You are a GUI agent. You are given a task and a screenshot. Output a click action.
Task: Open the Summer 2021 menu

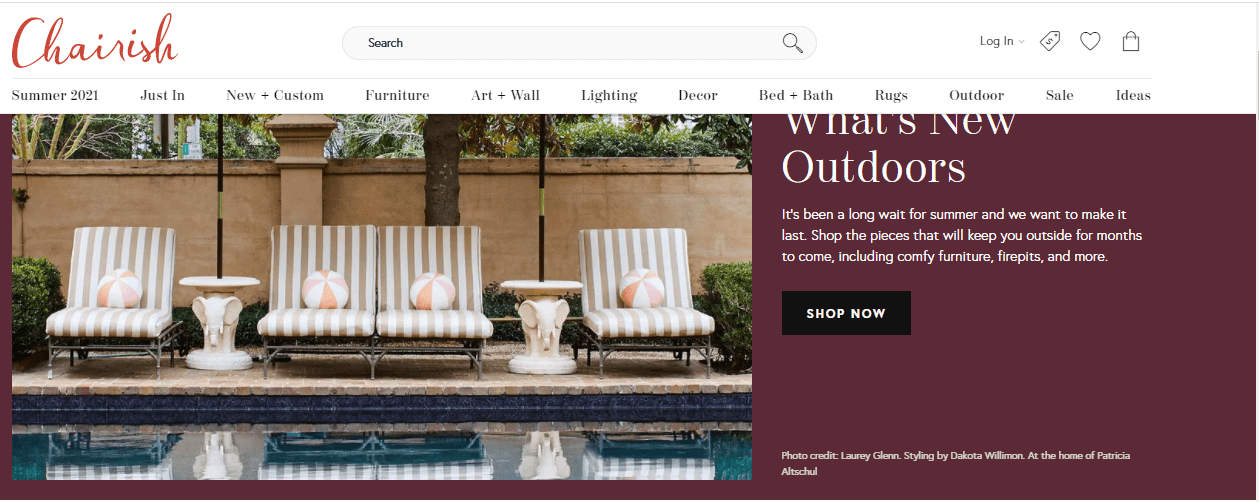55,95
